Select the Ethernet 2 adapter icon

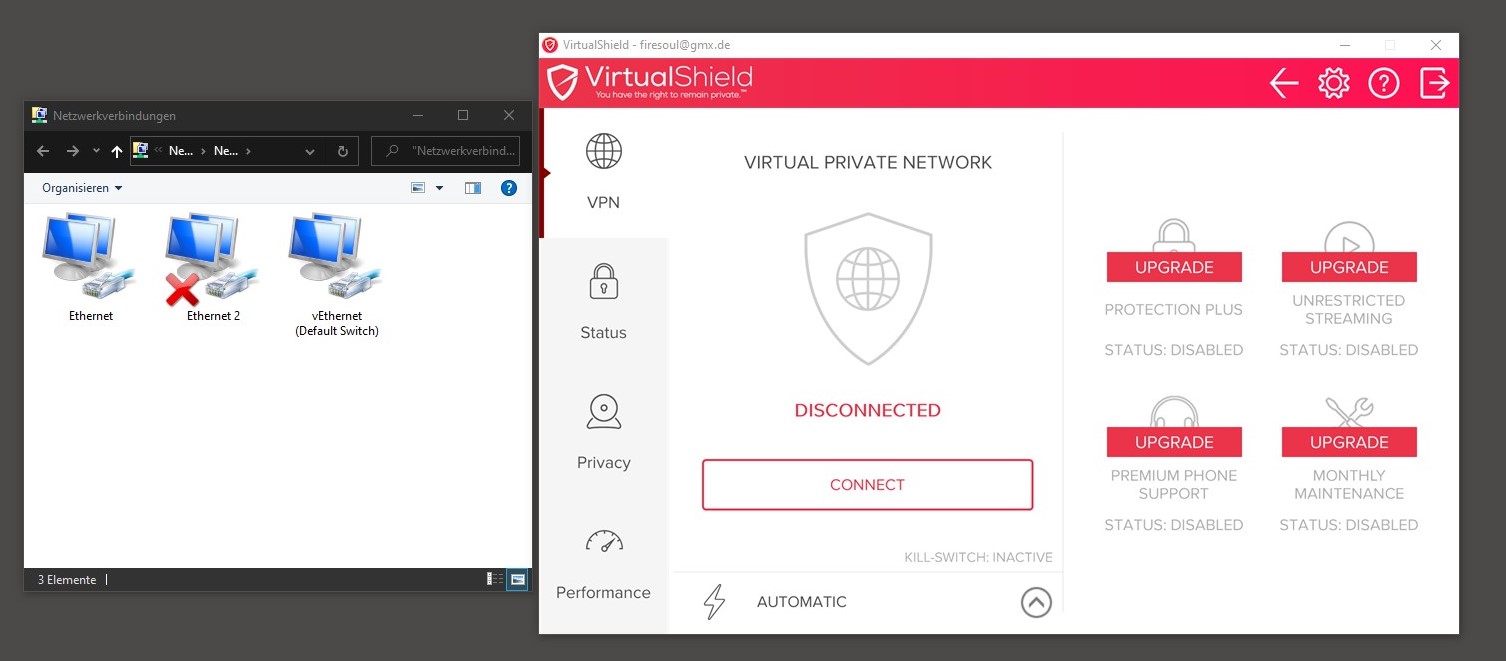coord(213,268)
